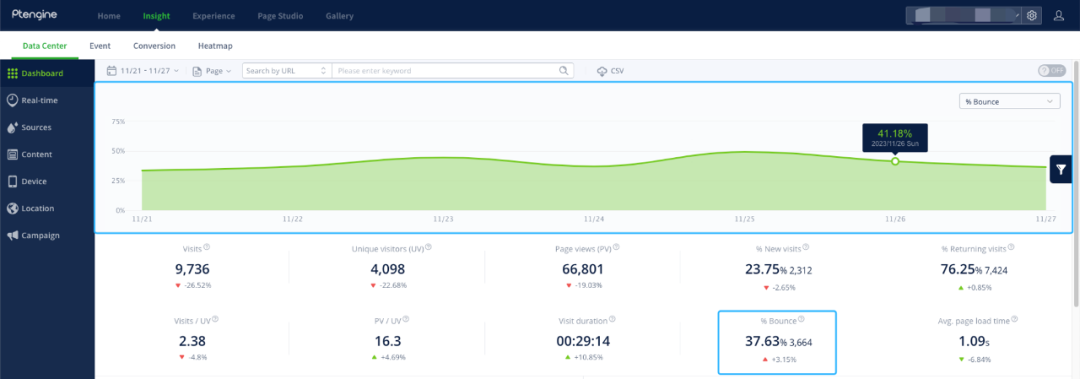Click the 11/26 data point on chart
The height and width of the screenshot is (379, 1080).
[x=895, y=161]
